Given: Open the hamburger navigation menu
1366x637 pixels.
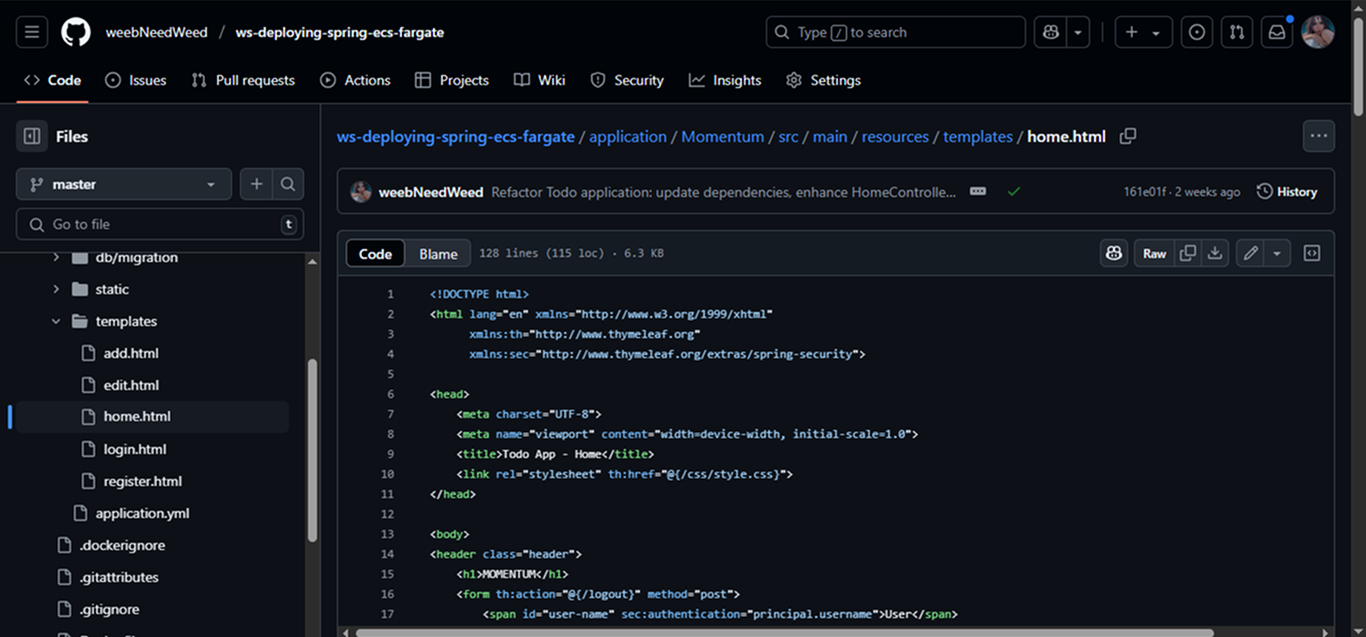Looking at the screenshot, I should [32, 32].
